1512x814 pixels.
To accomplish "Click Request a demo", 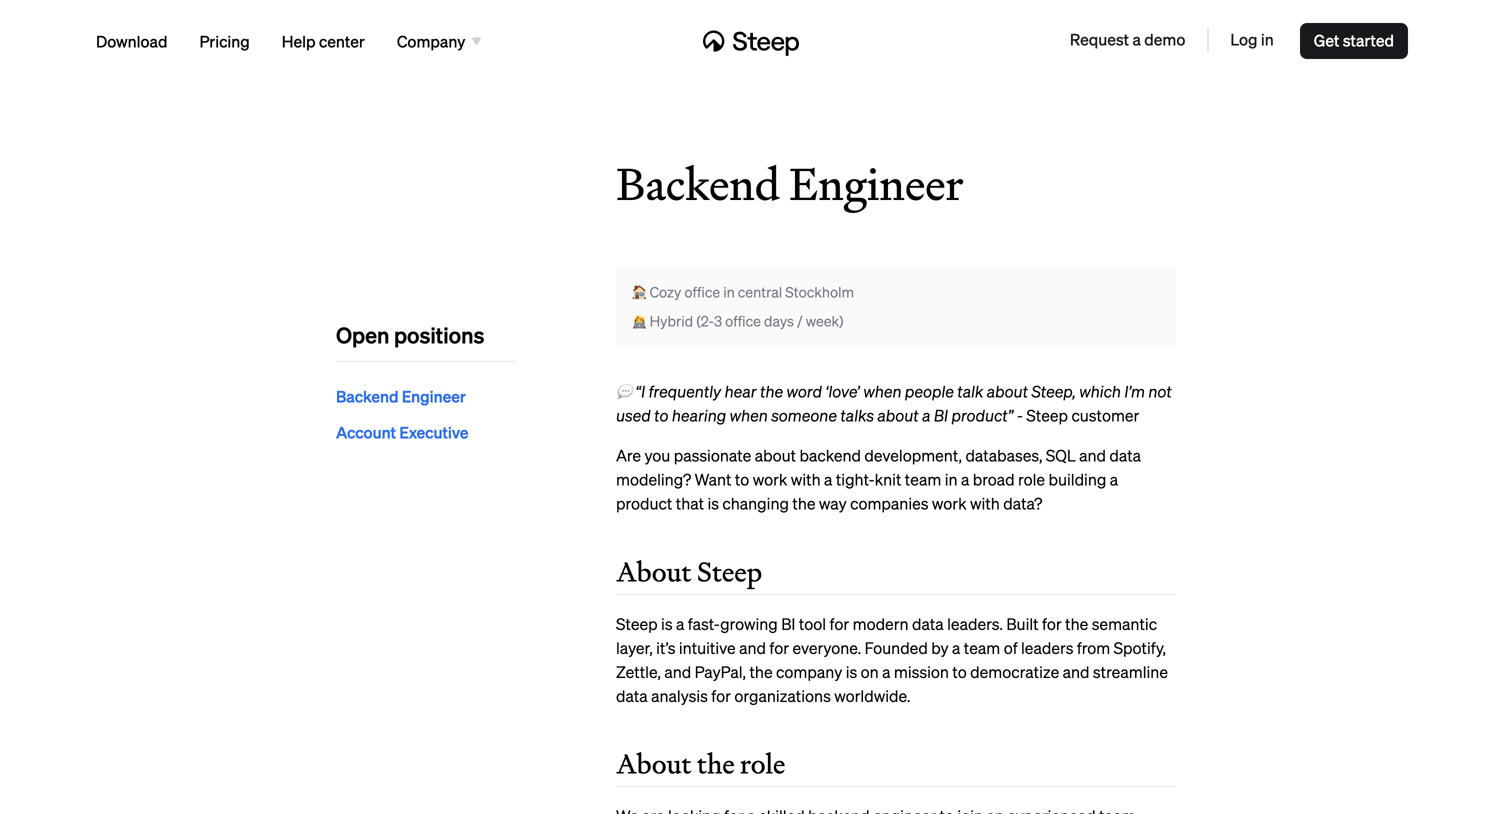I will (1127, 40).
